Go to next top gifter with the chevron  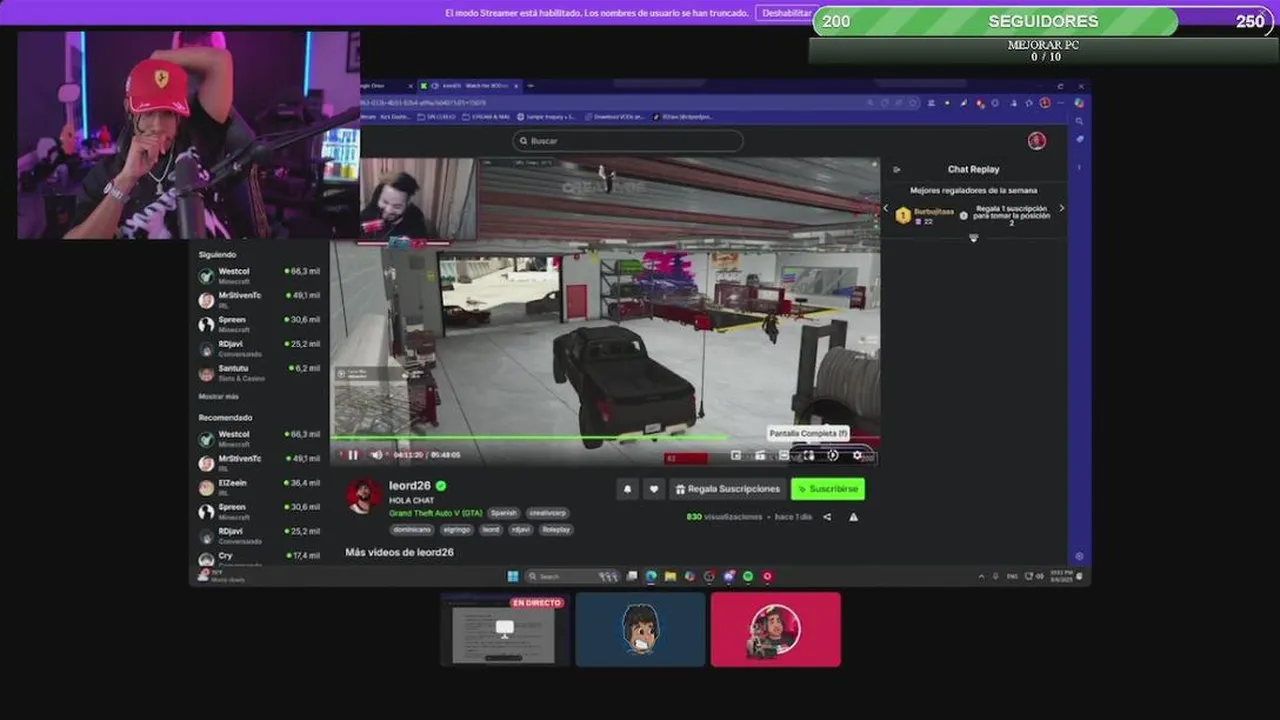pyautogui.click(x=1061, y=209)
